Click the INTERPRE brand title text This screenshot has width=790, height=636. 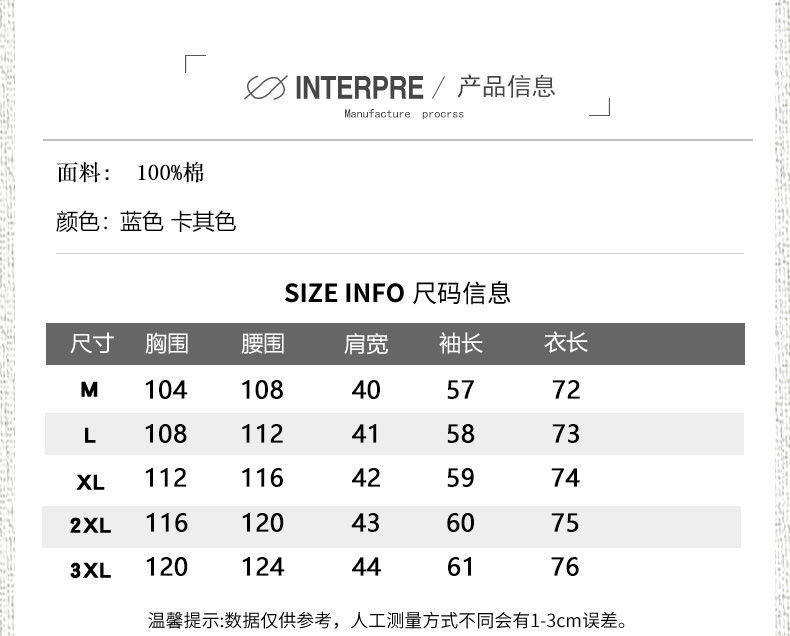point(359,88)
